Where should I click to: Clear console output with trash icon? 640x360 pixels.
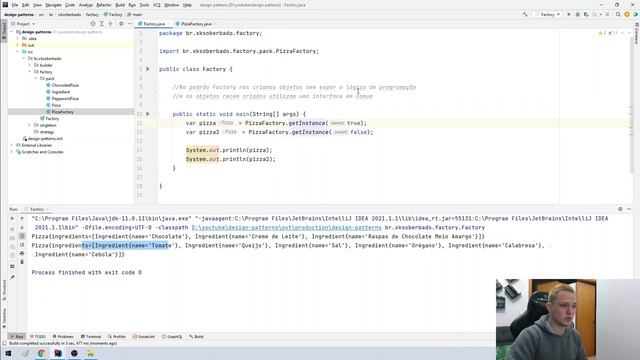point(22,262)
